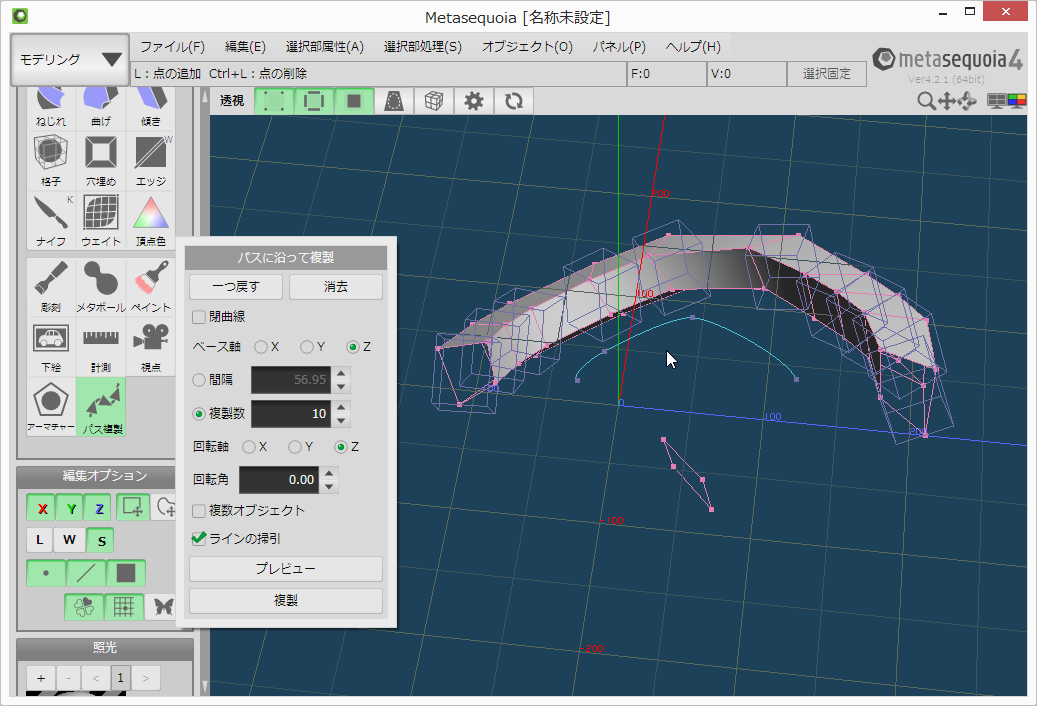Image resolution: width=1037 pixels, height=706 pixels.
Task: Open viewport settings gear icon
Action: [474, 101]
